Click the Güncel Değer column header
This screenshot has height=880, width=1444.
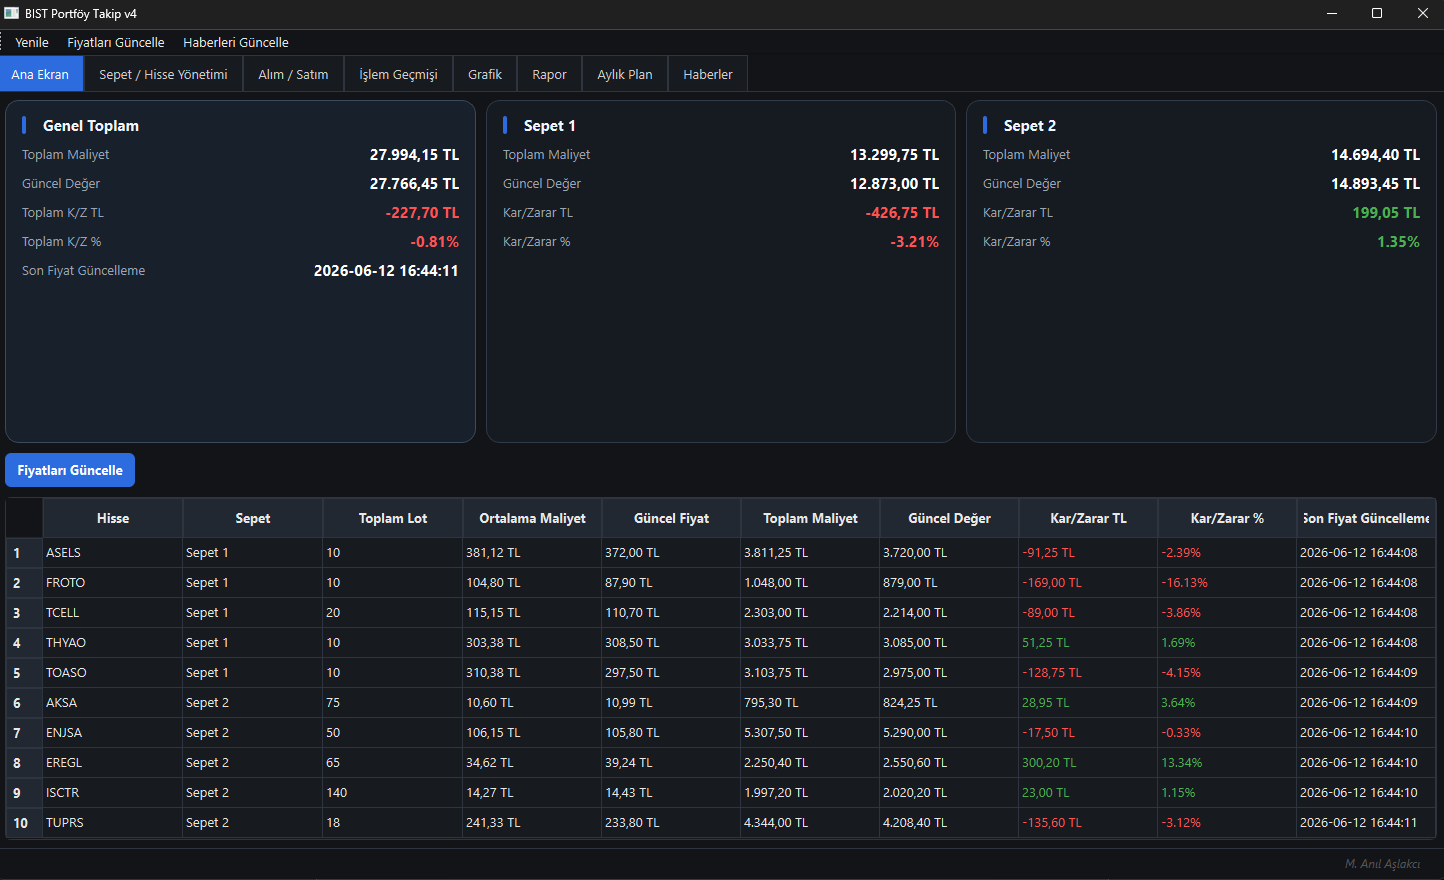coord(949,518)
